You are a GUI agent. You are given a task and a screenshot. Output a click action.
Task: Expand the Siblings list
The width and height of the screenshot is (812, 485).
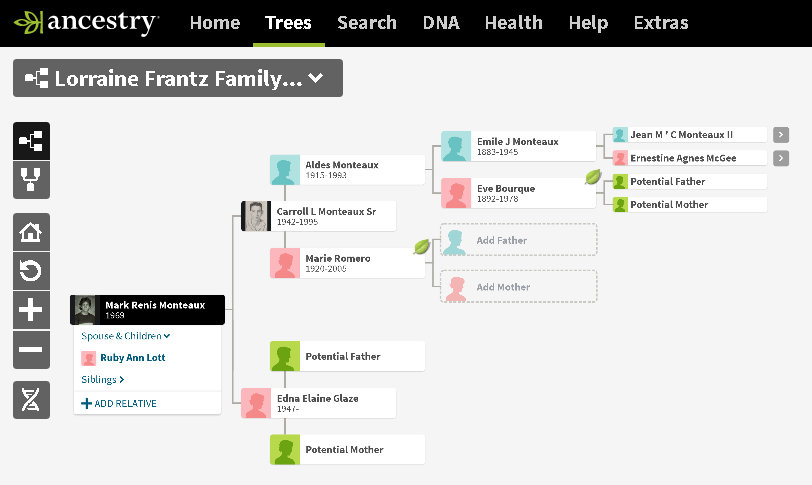pos(103,380)
